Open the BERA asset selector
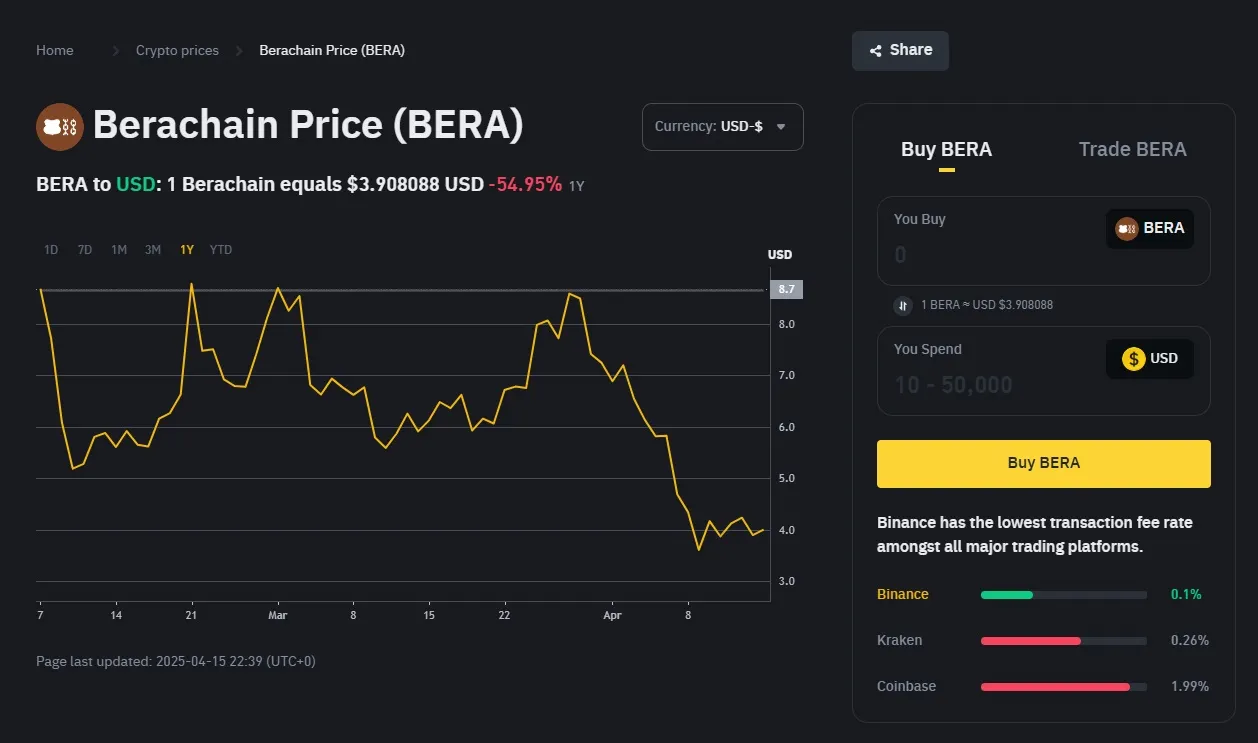The height and width of the screenshot is (743, 1258). coord(1150,229)
